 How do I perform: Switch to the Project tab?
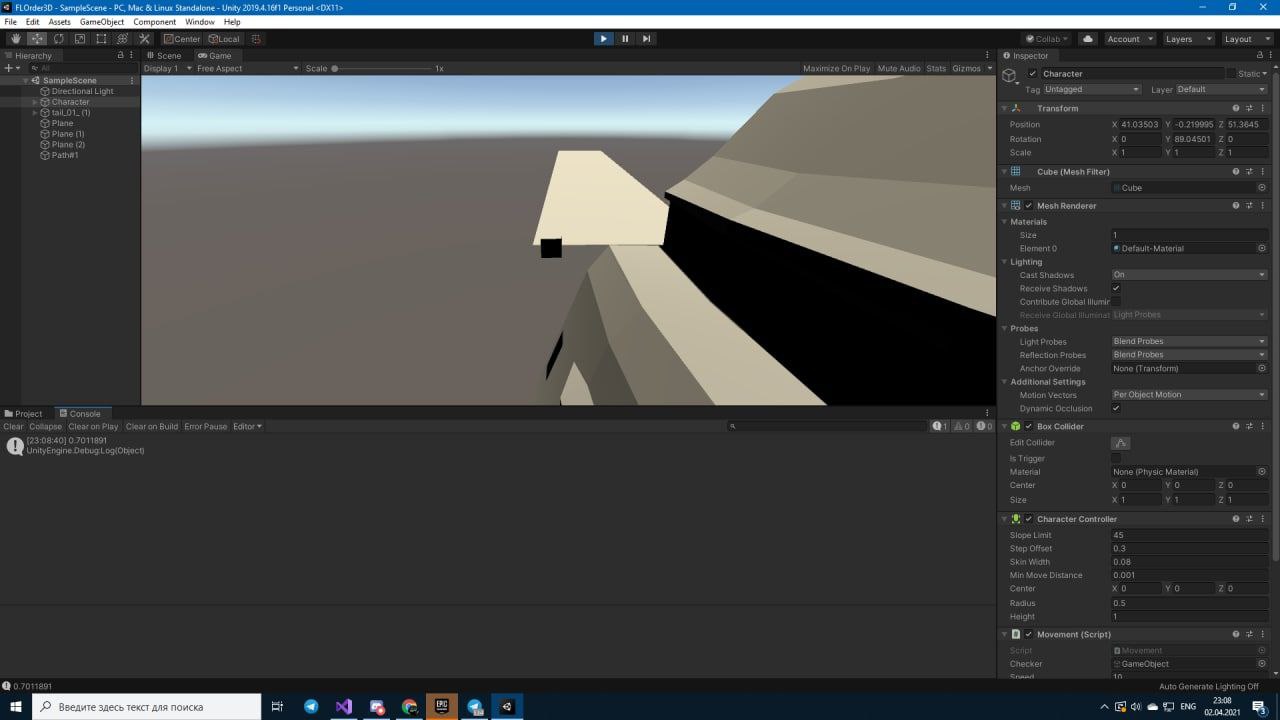point(24,414)
